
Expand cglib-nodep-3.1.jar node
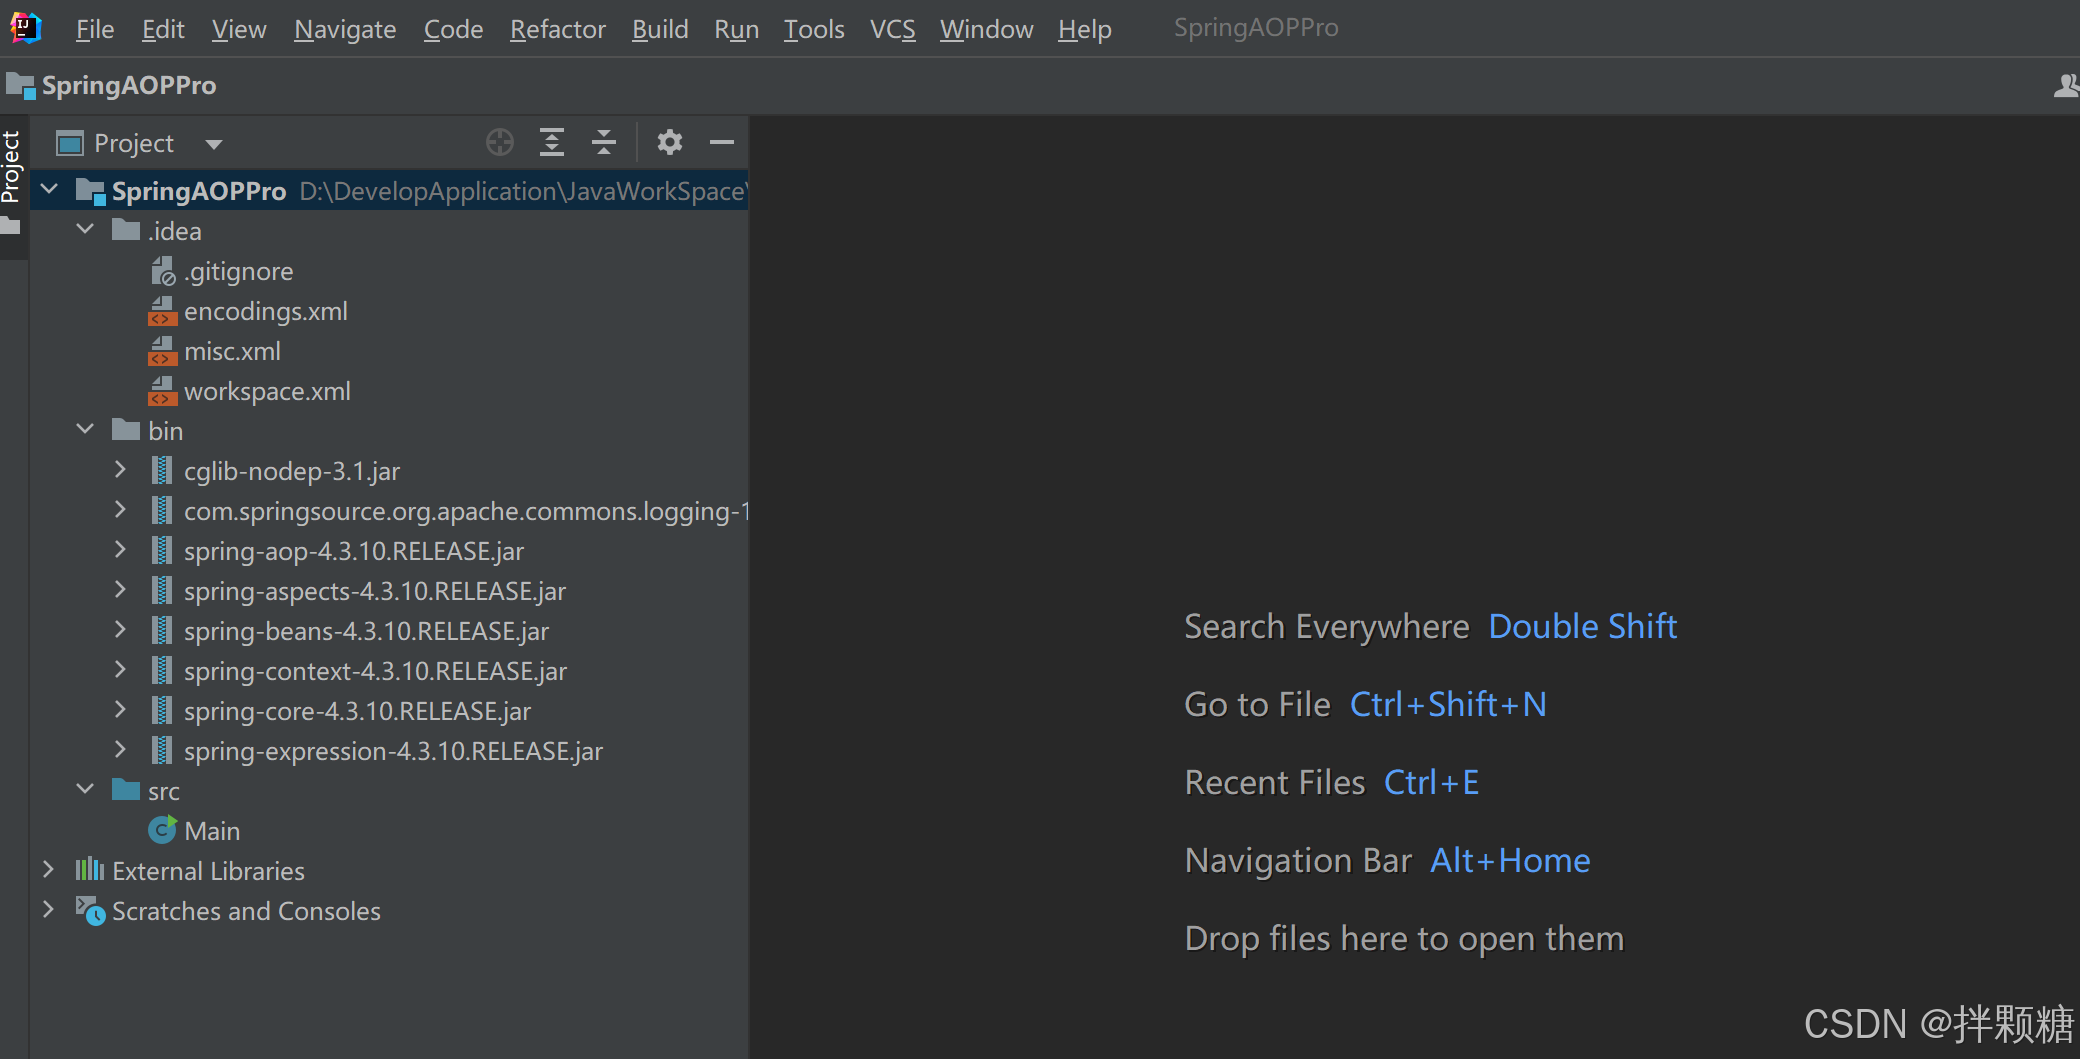coord(120,469)
